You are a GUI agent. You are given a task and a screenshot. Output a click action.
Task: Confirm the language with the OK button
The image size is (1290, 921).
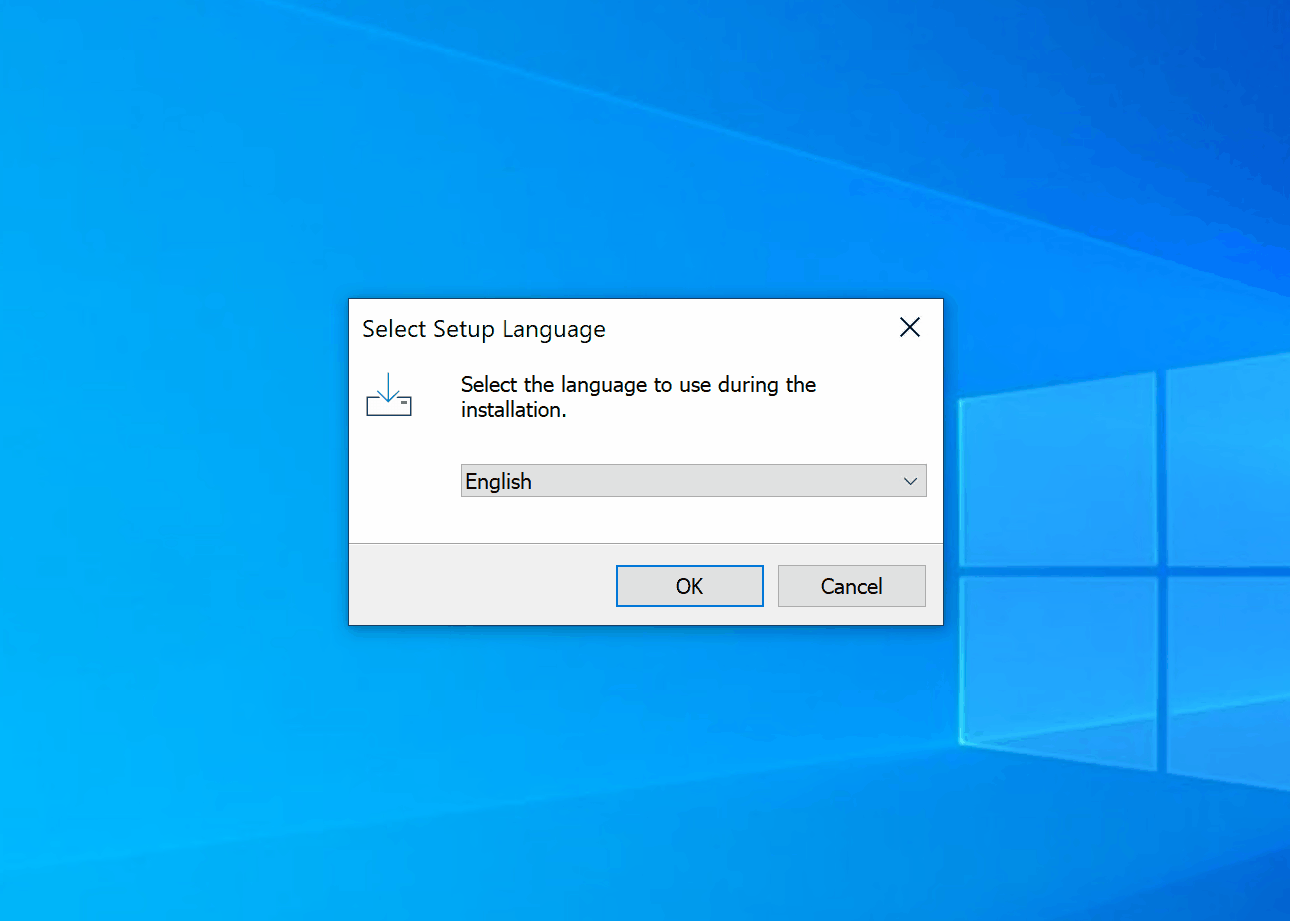pyautogui.click(x=689, y=586)
